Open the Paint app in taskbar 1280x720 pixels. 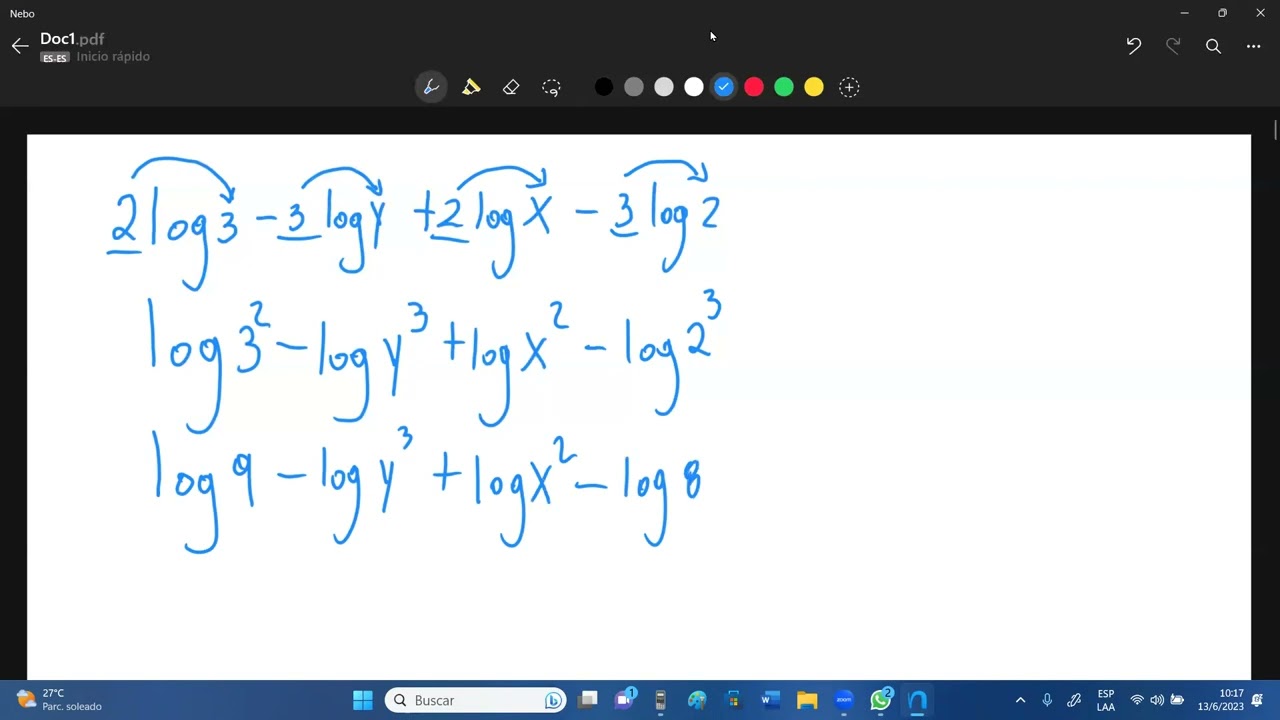pyautogui.click(x=697, y=700)
